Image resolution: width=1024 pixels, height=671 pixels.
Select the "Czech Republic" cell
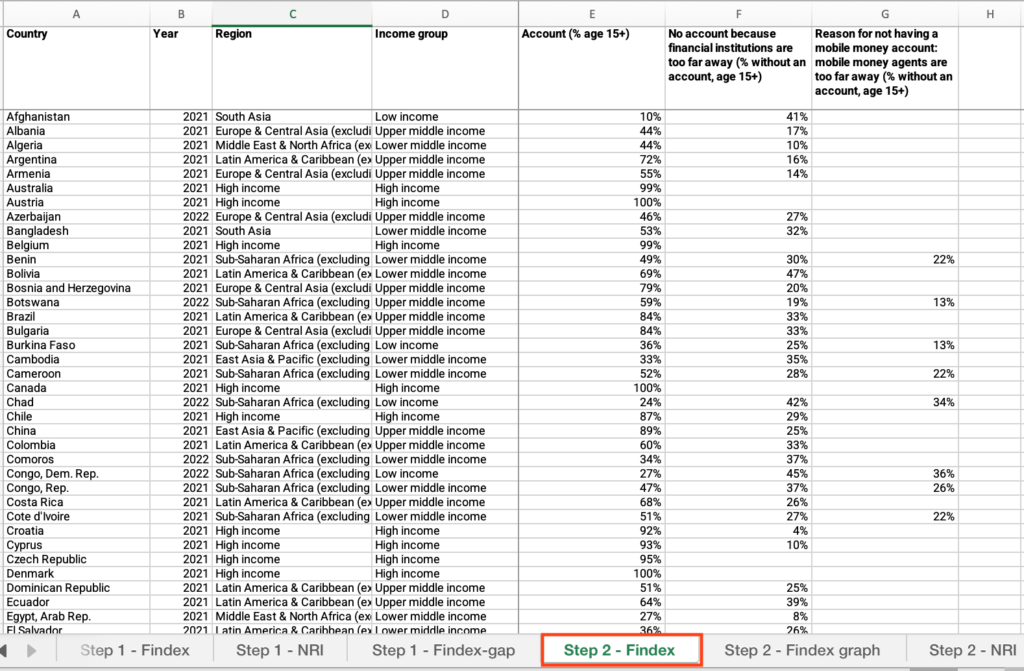pyautogui.click(x=76, y=559)
